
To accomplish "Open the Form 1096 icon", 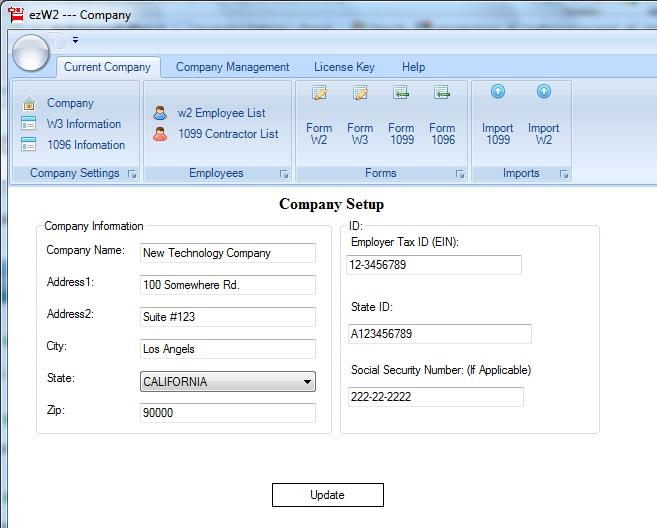I will 442,93.
